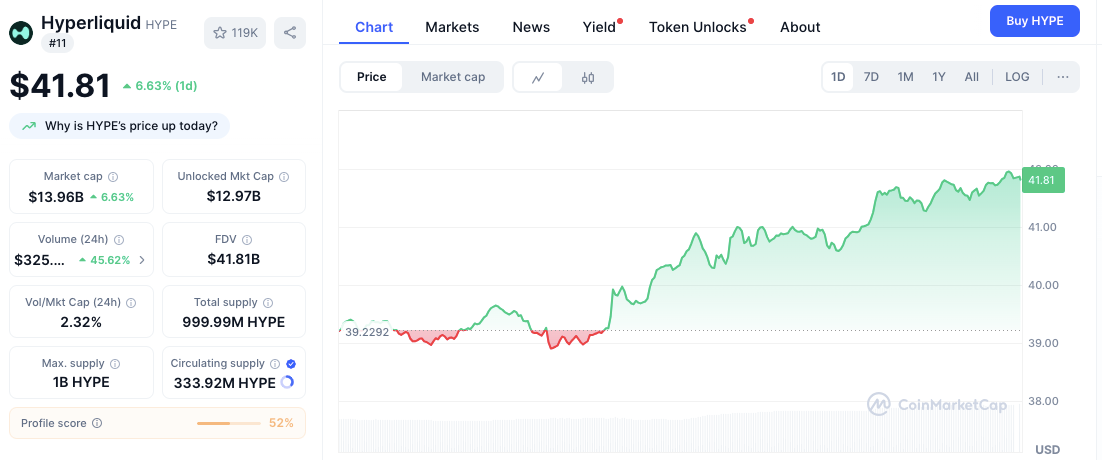Click the circulating supply progress ring

coord(287,383)
